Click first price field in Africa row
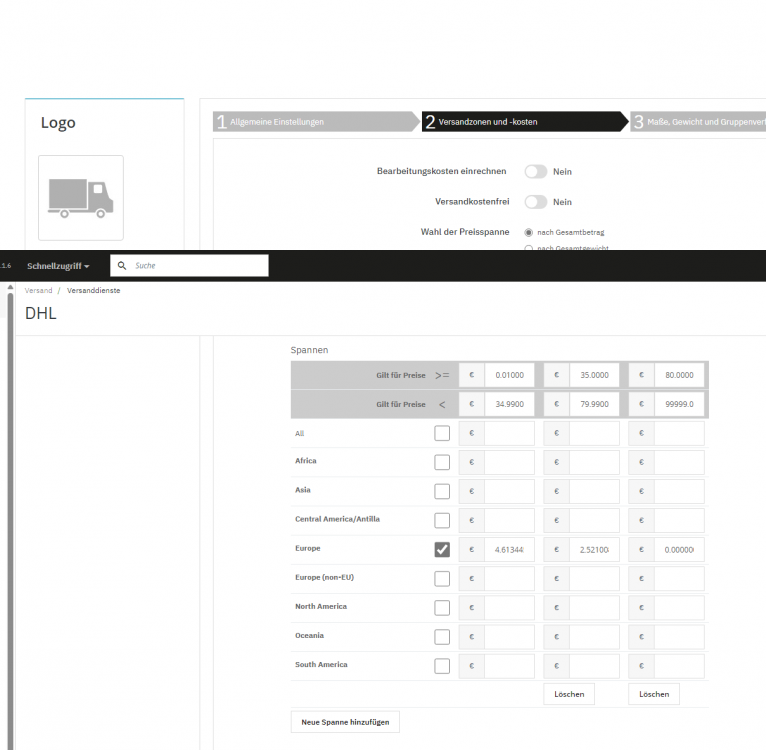The height and width of the screenshot is (750, 766). point(510,462)
